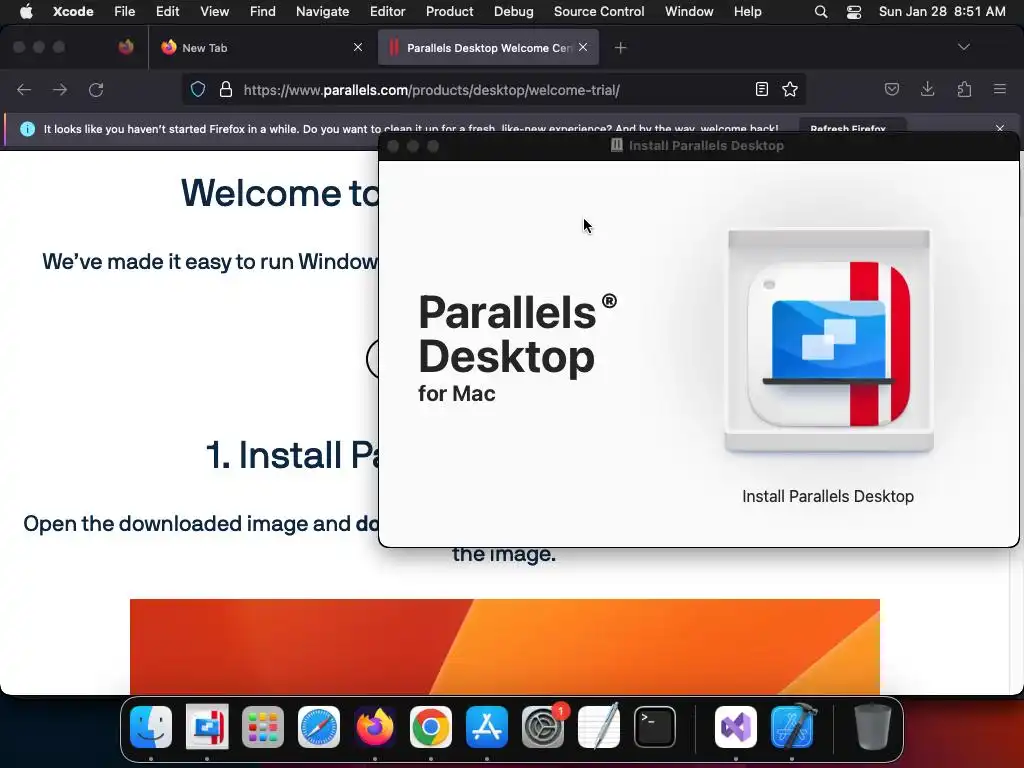Open the Extensions panel
This screenshot has width=1024, height=768.
[964, 89]
